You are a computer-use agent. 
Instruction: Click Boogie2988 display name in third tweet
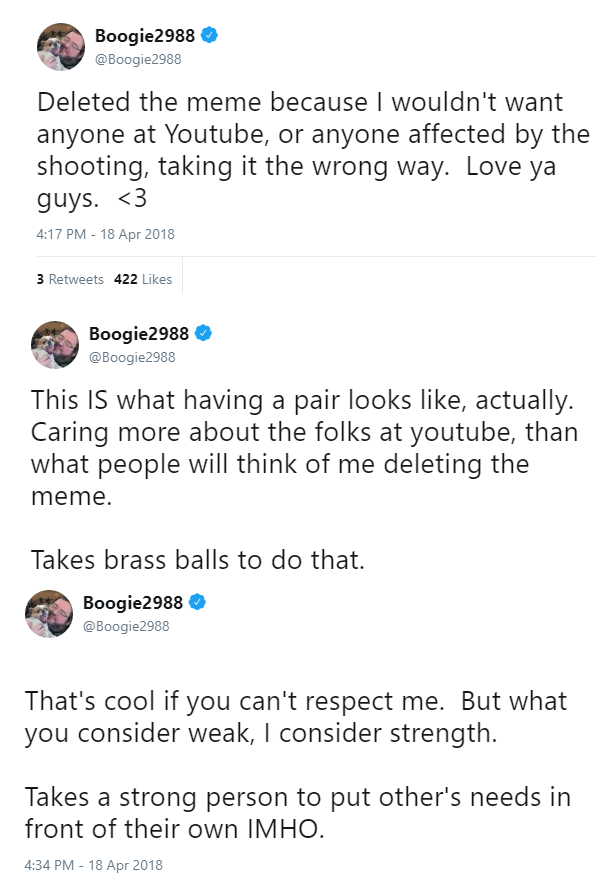coord(133,602)
